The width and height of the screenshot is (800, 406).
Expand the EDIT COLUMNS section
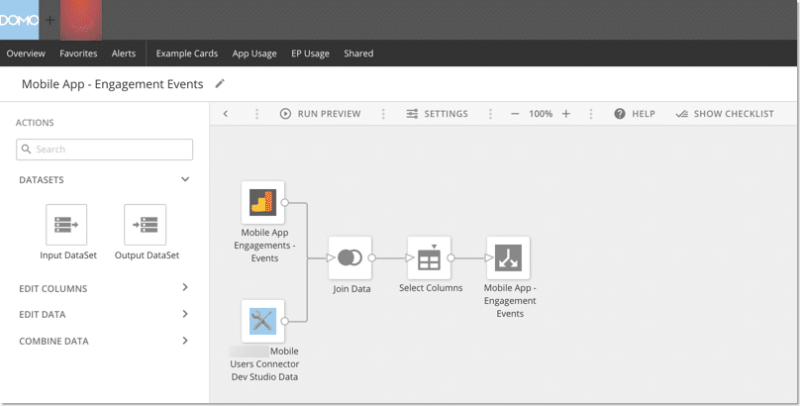185,287
